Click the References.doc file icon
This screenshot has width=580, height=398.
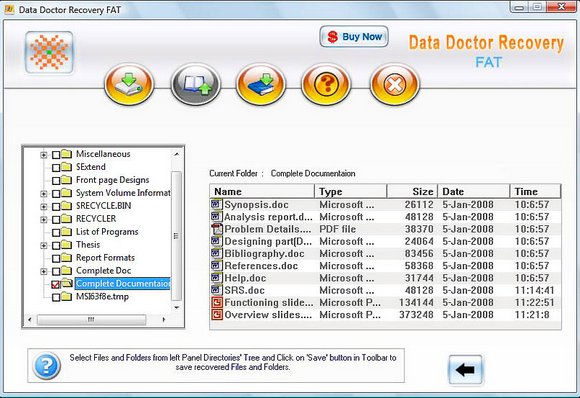click(x=216, y=266)
